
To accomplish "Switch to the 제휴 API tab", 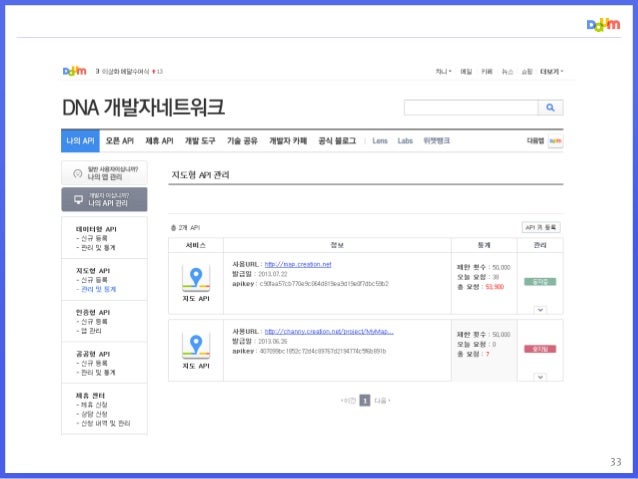I will [160, 141].
